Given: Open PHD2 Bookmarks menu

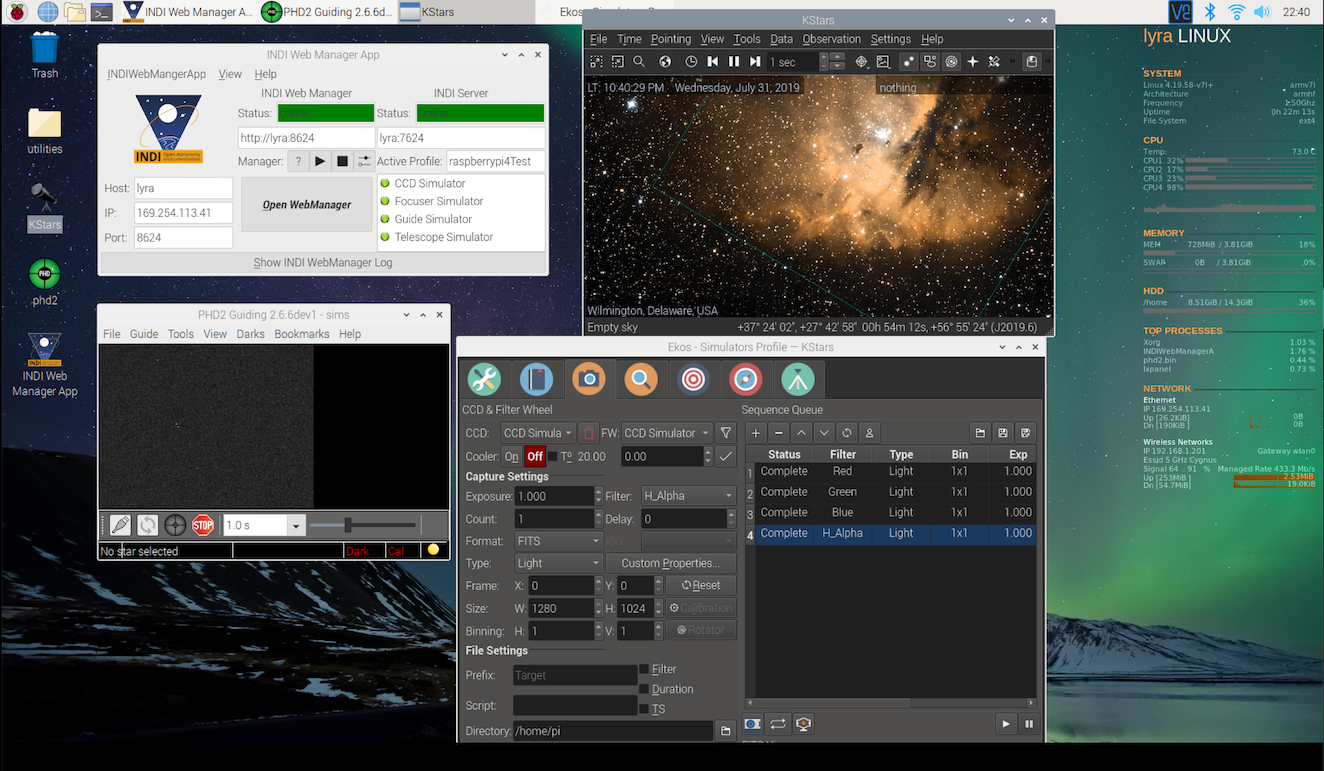Looking at the screenshot, I should (x=302, y=334).
